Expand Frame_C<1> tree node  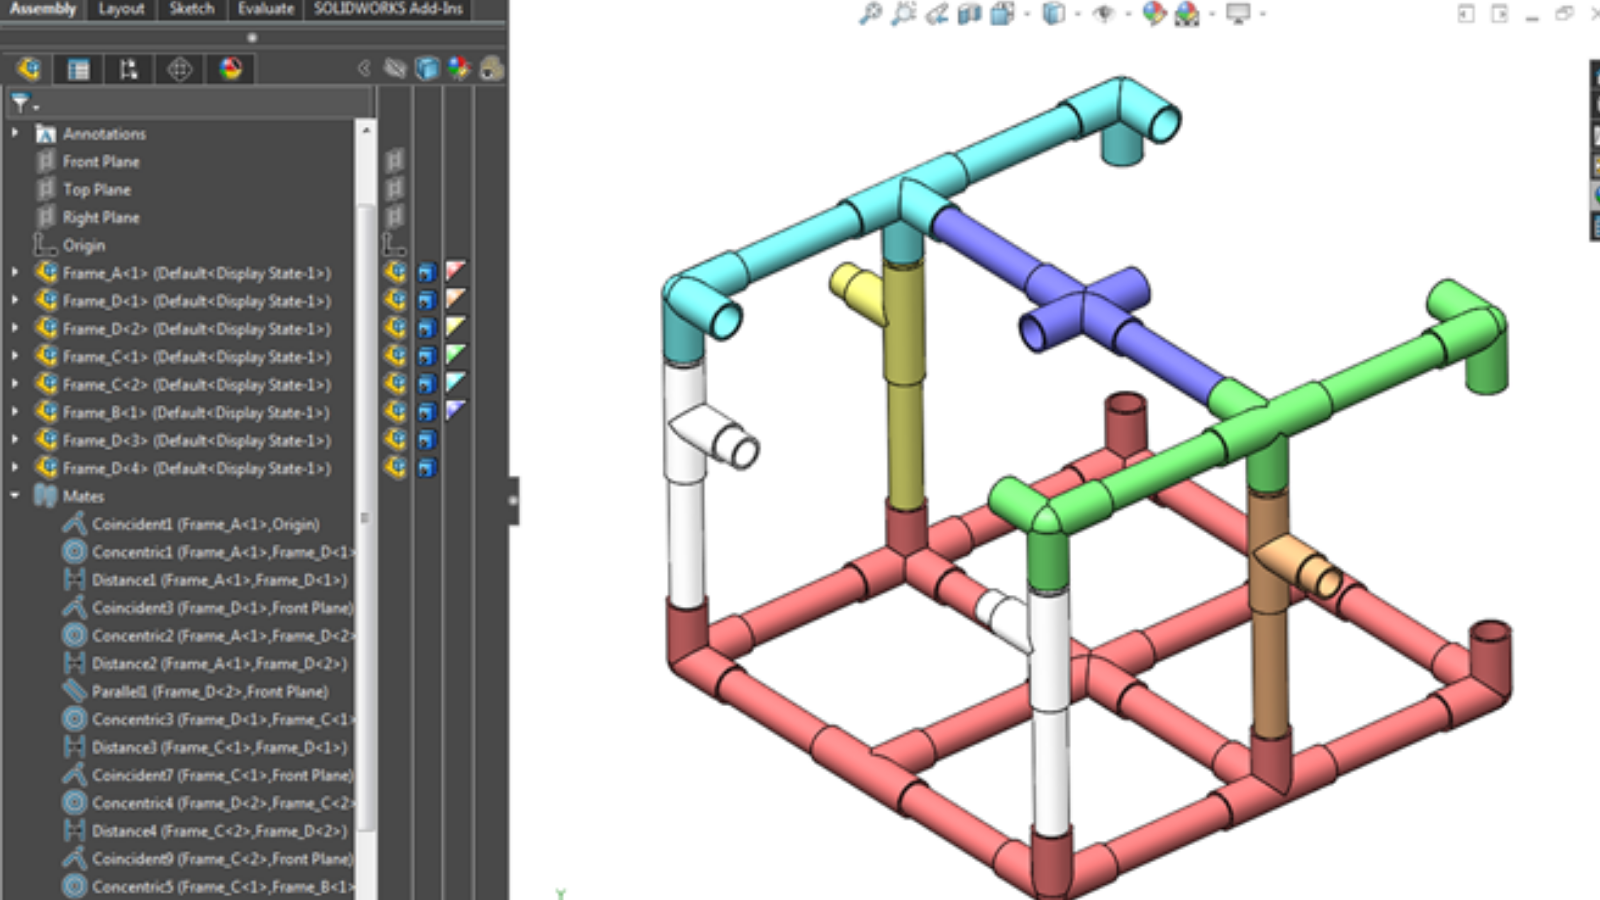[x=15, y=356]
